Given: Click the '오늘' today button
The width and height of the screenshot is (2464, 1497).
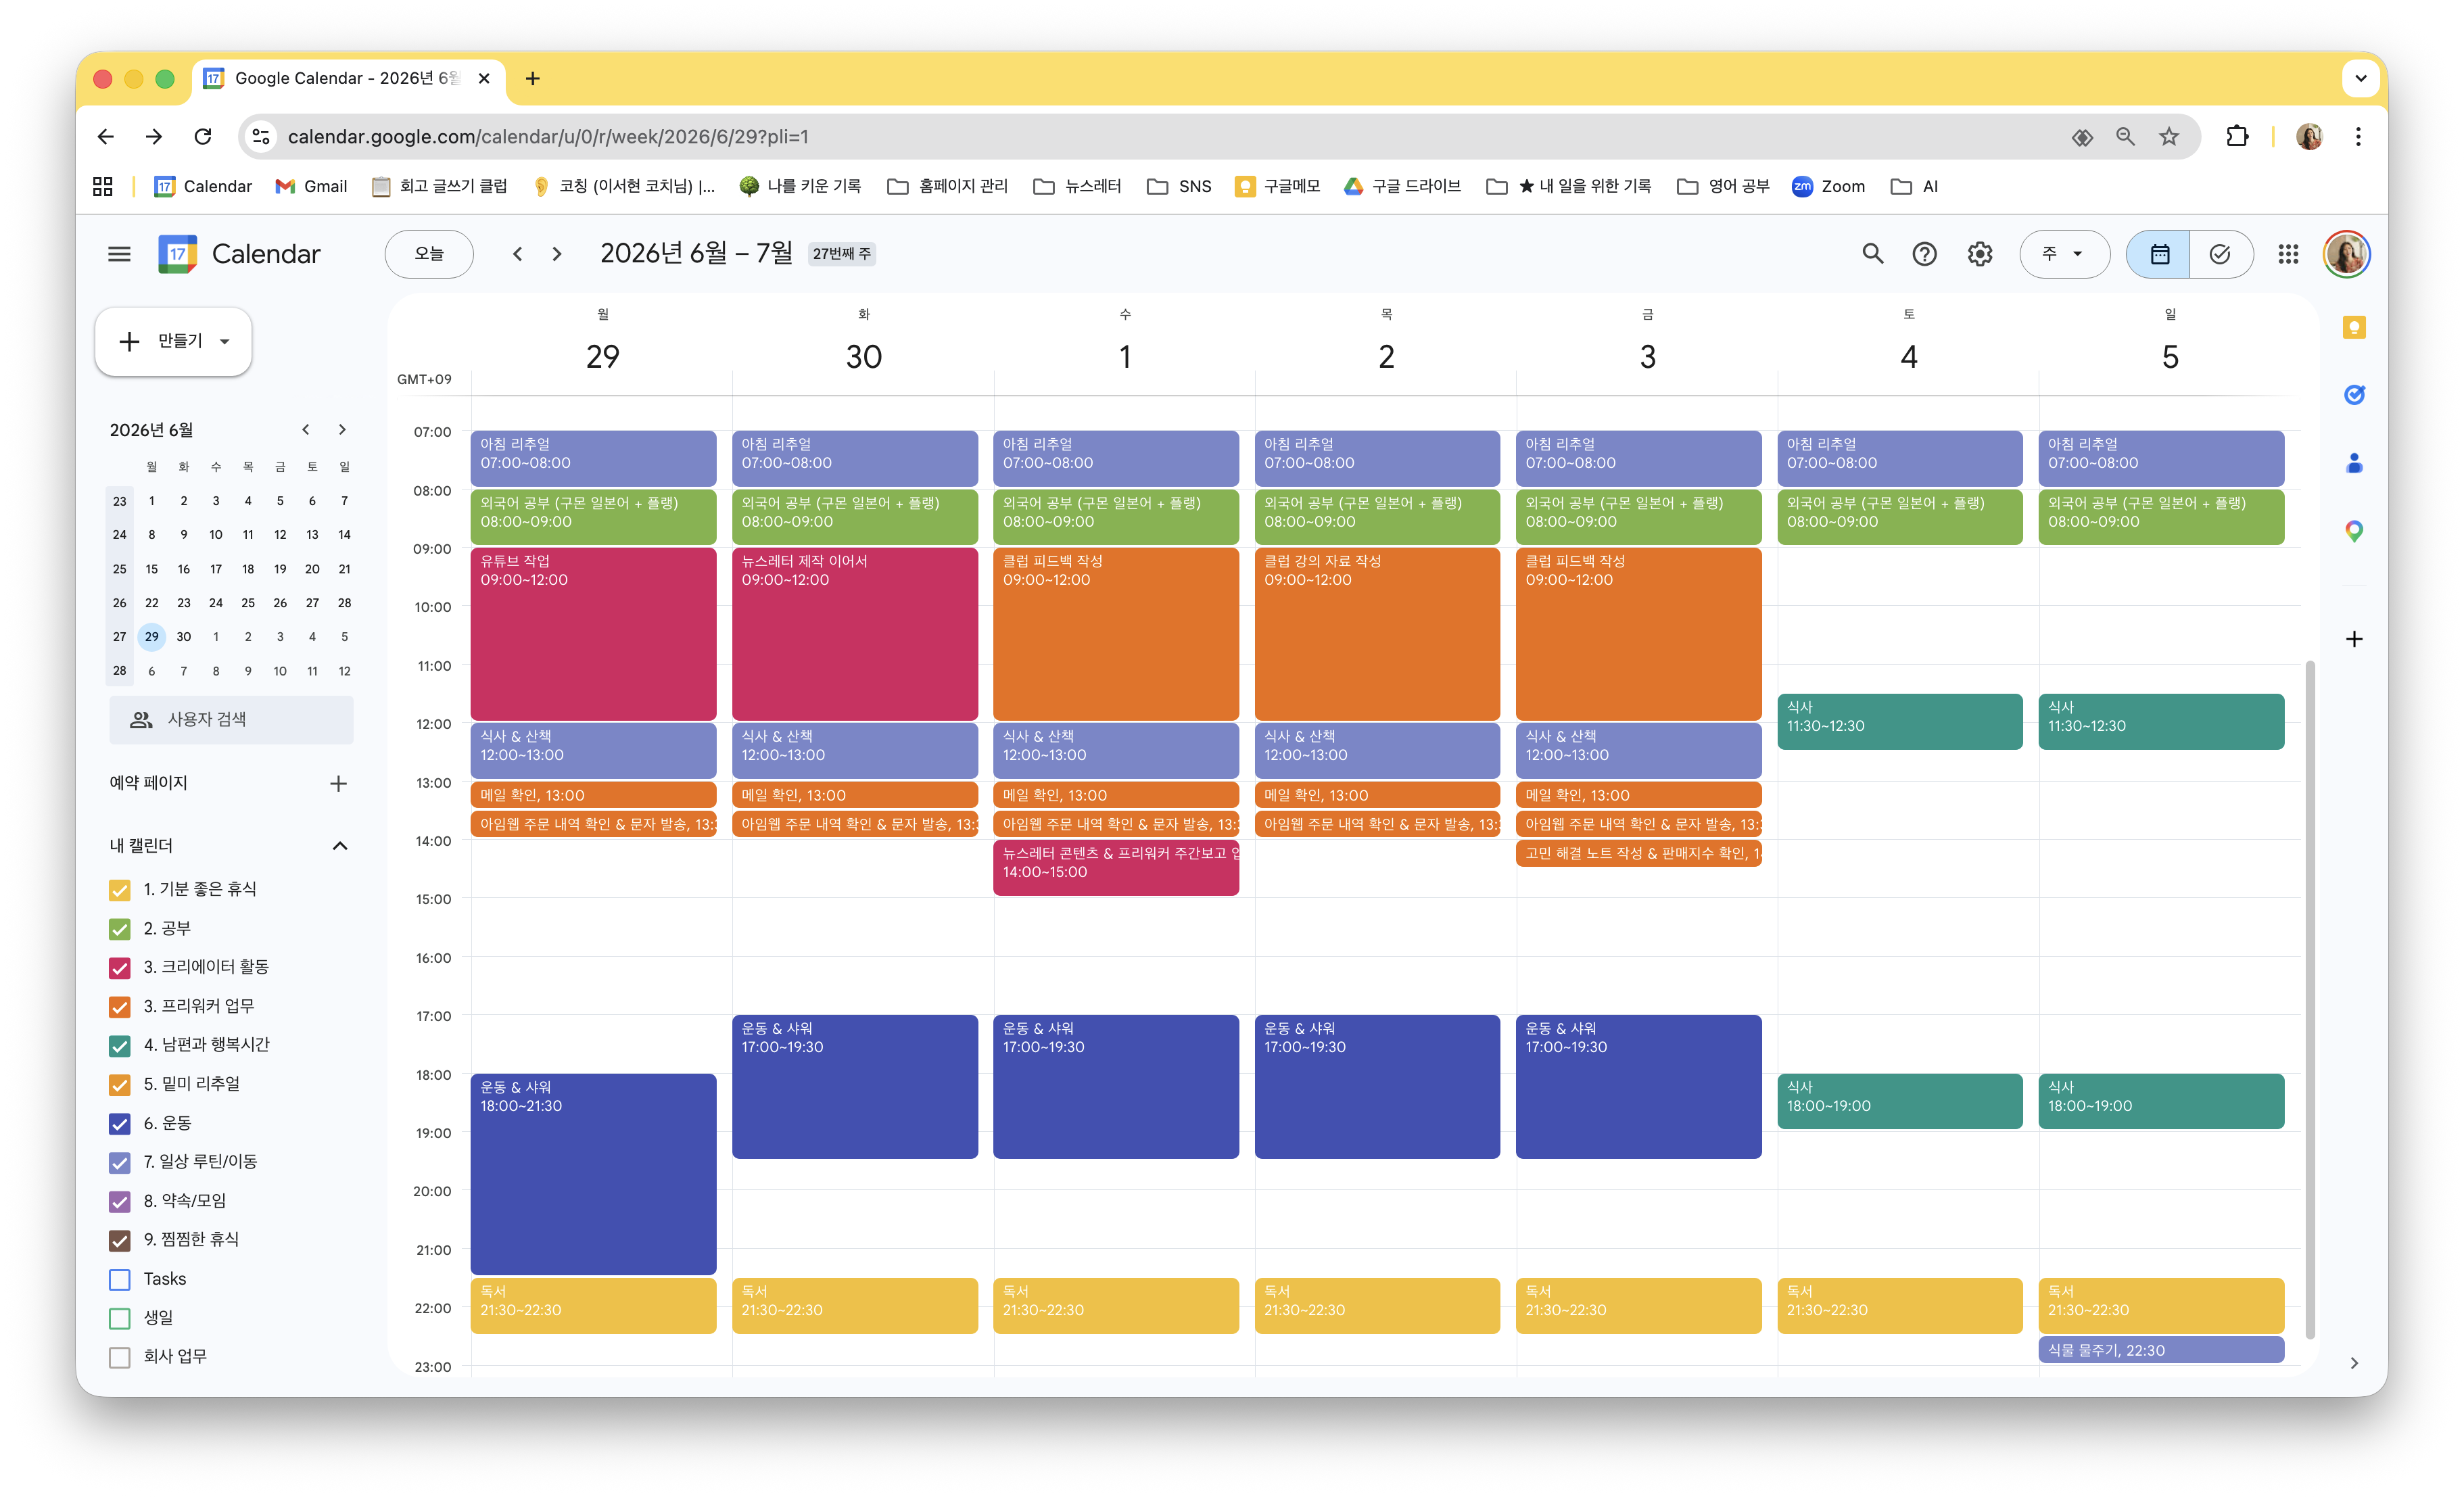Looking at the screenshot, I should tap(429, 254).
